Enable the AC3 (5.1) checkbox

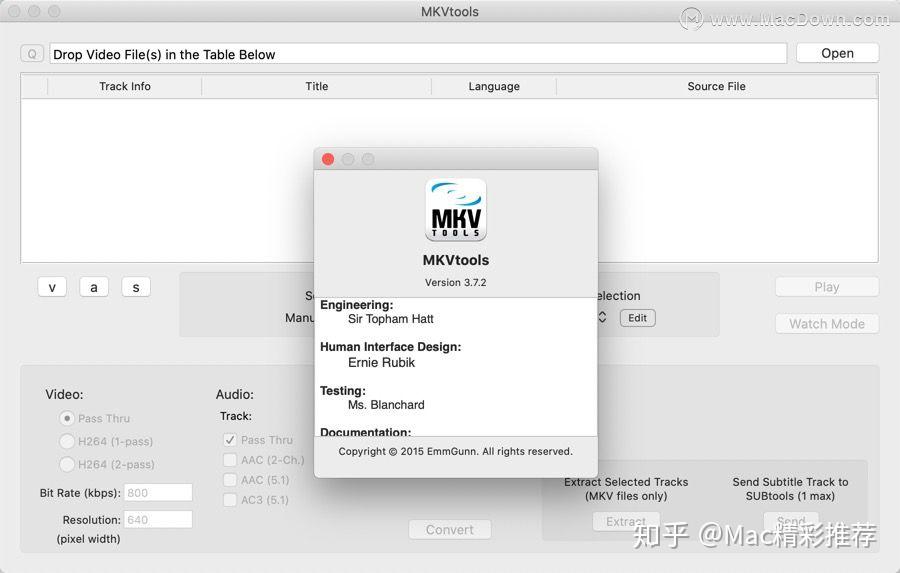pyautogui.click(x=230, y=500)
